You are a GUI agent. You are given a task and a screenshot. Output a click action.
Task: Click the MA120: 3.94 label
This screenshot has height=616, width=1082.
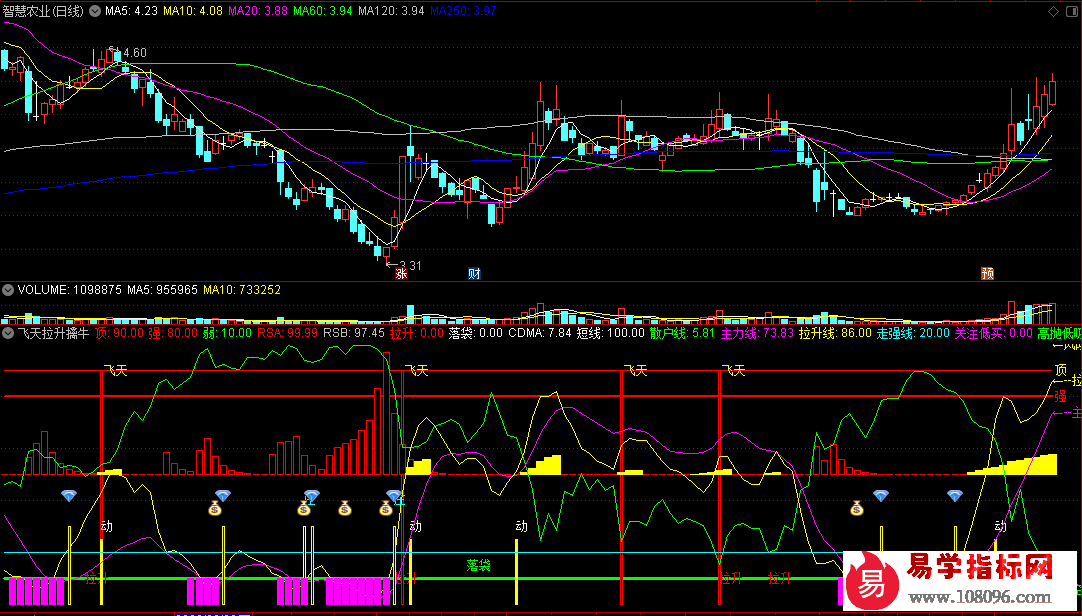click(392, 11)
